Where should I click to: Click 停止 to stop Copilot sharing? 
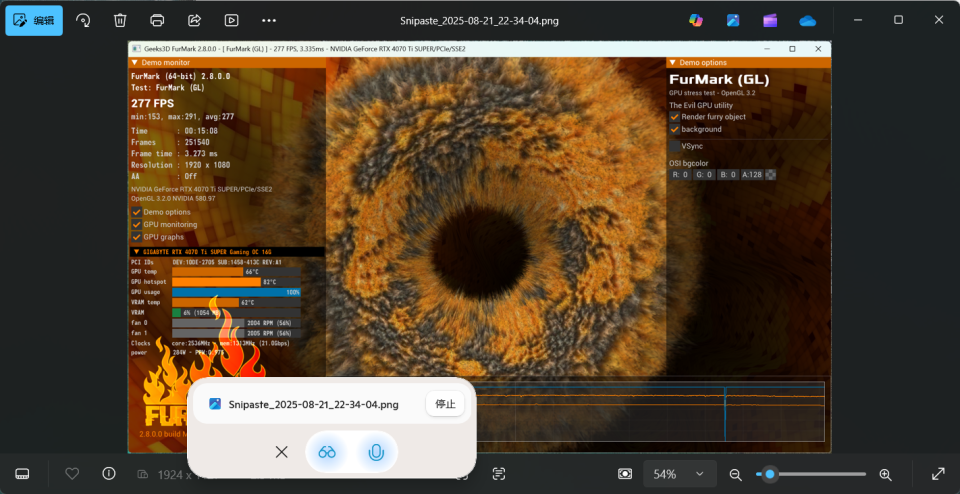(x=445, y=404)
